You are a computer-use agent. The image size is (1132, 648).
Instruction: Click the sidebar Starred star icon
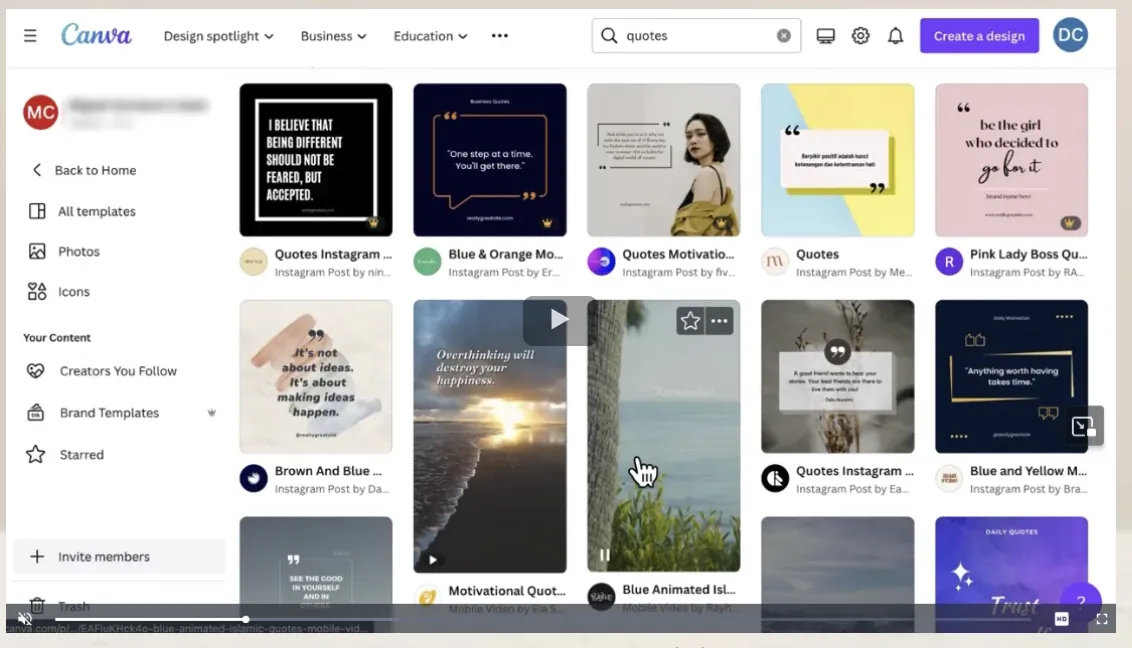tap(35, 454)
